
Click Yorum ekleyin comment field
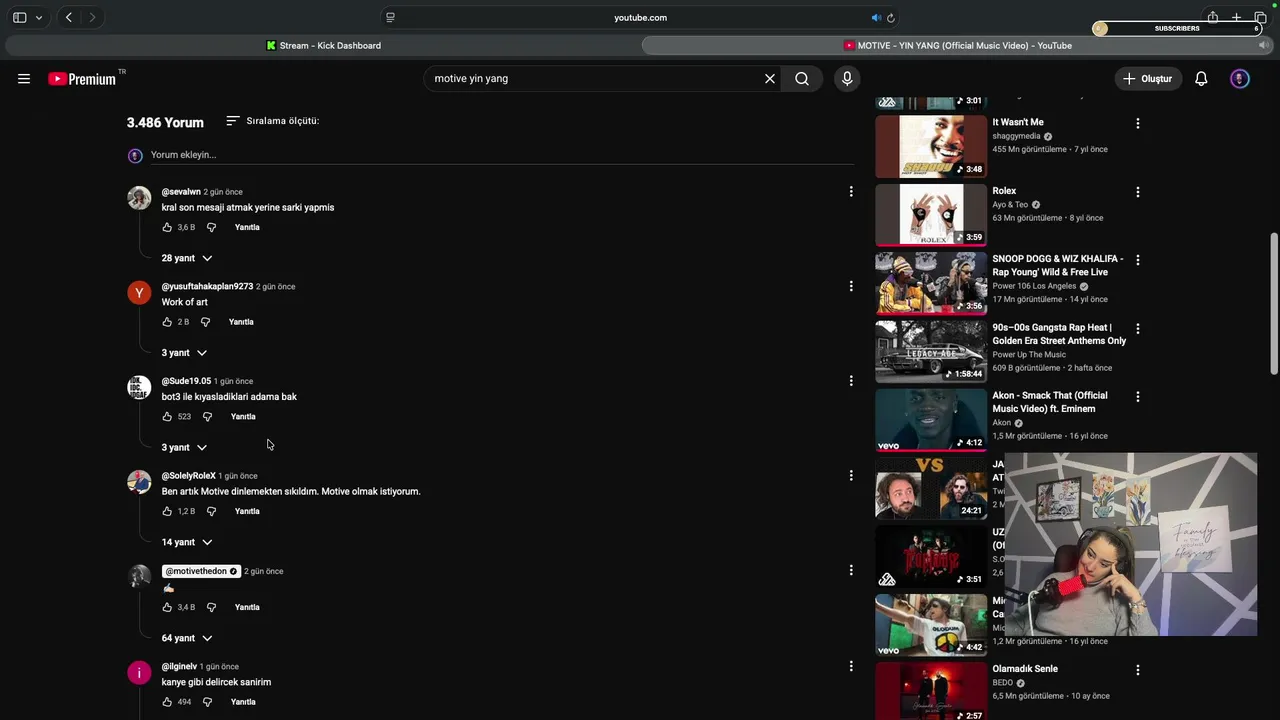502,155
